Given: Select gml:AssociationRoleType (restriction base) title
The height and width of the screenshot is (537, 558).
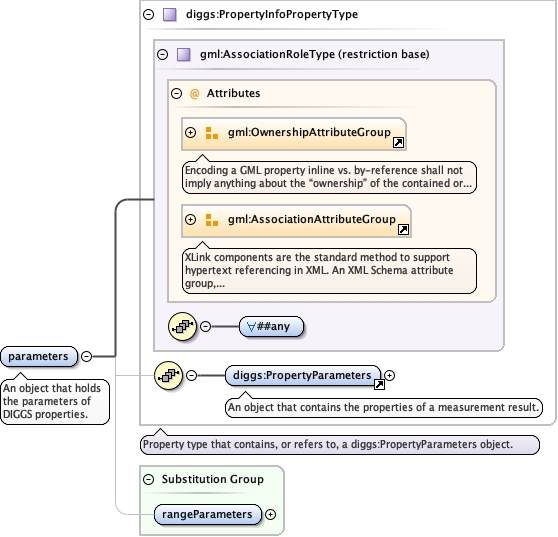Looking at the screenshot, I should tap(315, 54).
